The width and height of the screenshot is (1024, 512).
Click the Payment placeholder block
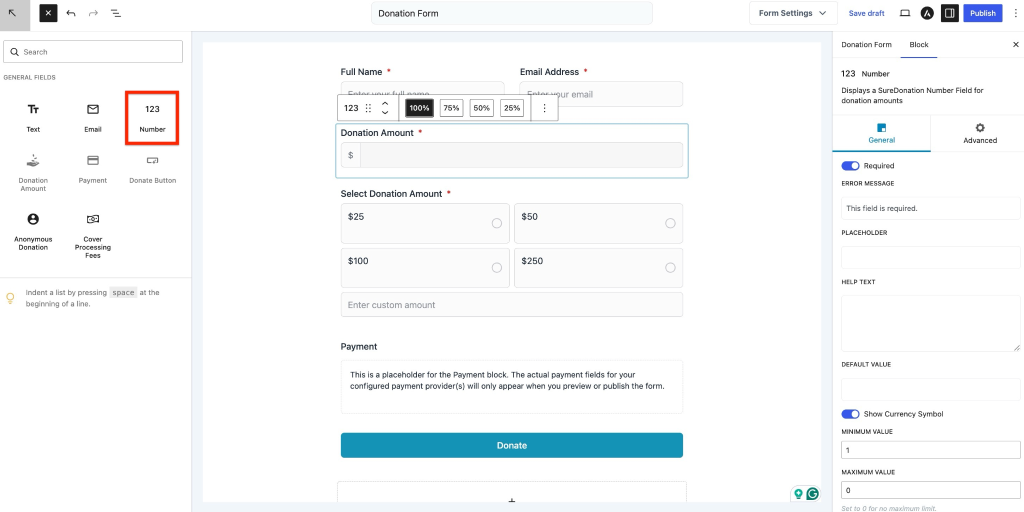click(512, 387)
